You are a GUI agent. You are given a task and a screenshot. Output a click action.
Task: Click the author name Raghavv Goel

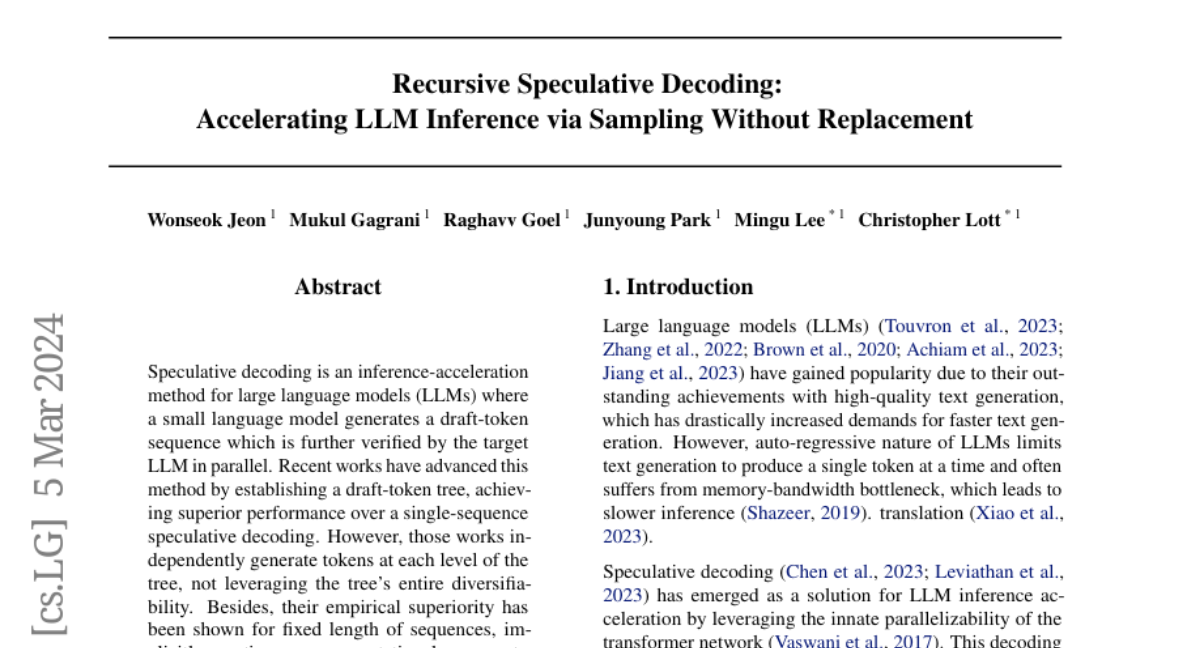pyautogui.click(x=502, y=220)
